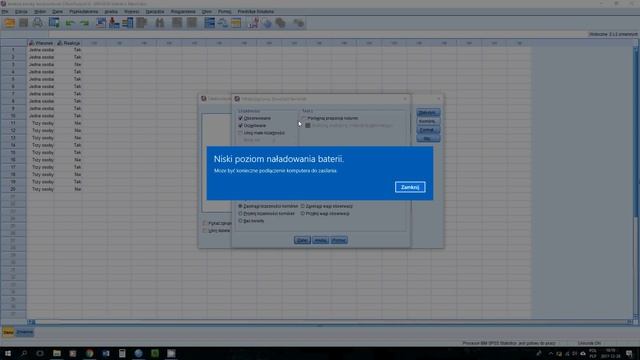Screen dimensions: 640x360
Task: Open data file toolbar icon
Action: click(x=10, y=23)
